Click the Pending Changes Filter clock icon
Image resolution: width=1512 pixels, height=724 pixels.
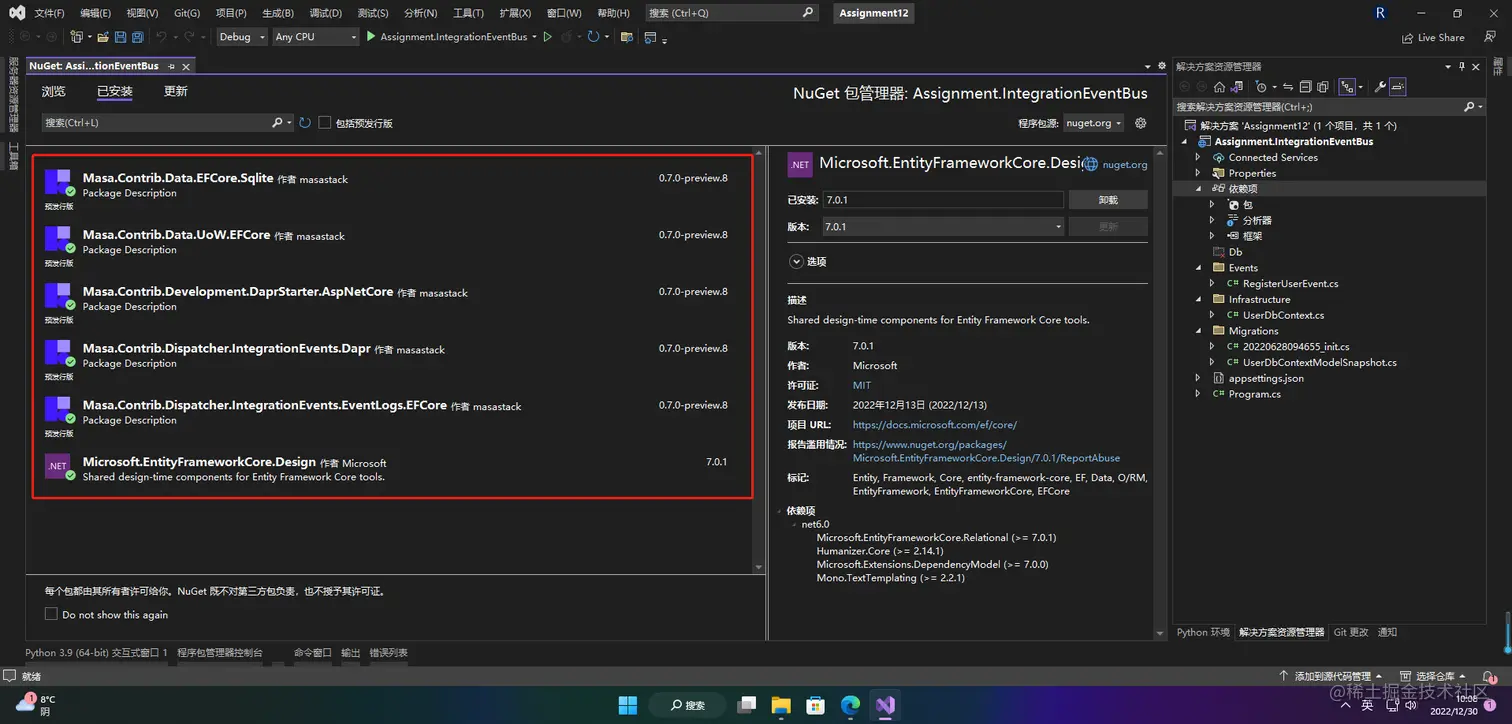click(1261, 87)
